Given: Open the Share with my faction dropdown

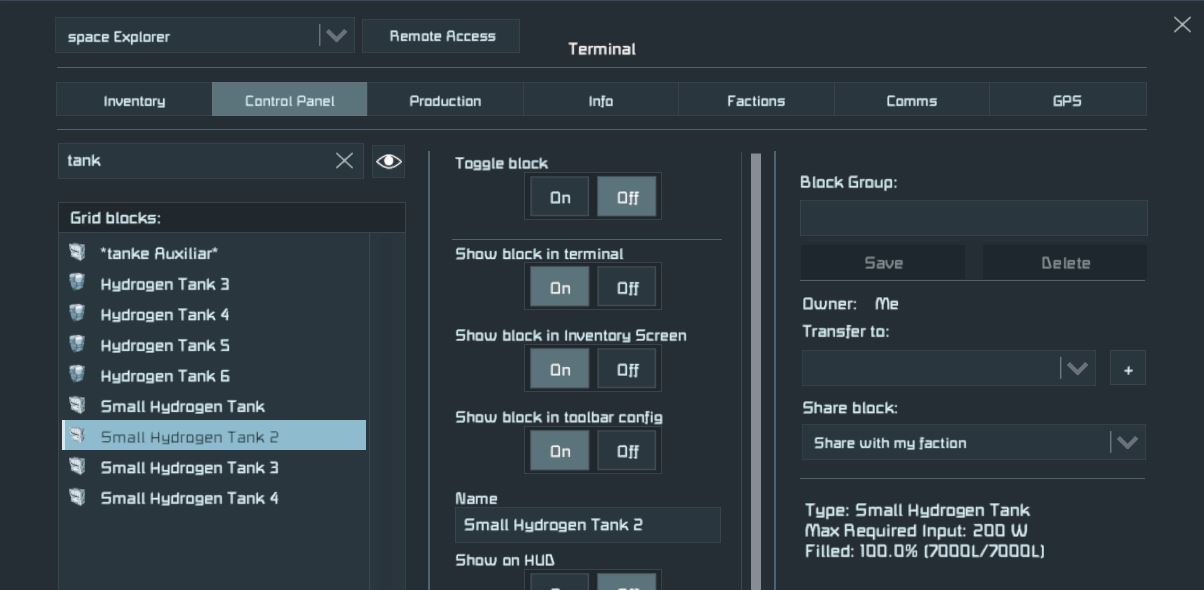Looking at the screenshot, I should 1126,443.
